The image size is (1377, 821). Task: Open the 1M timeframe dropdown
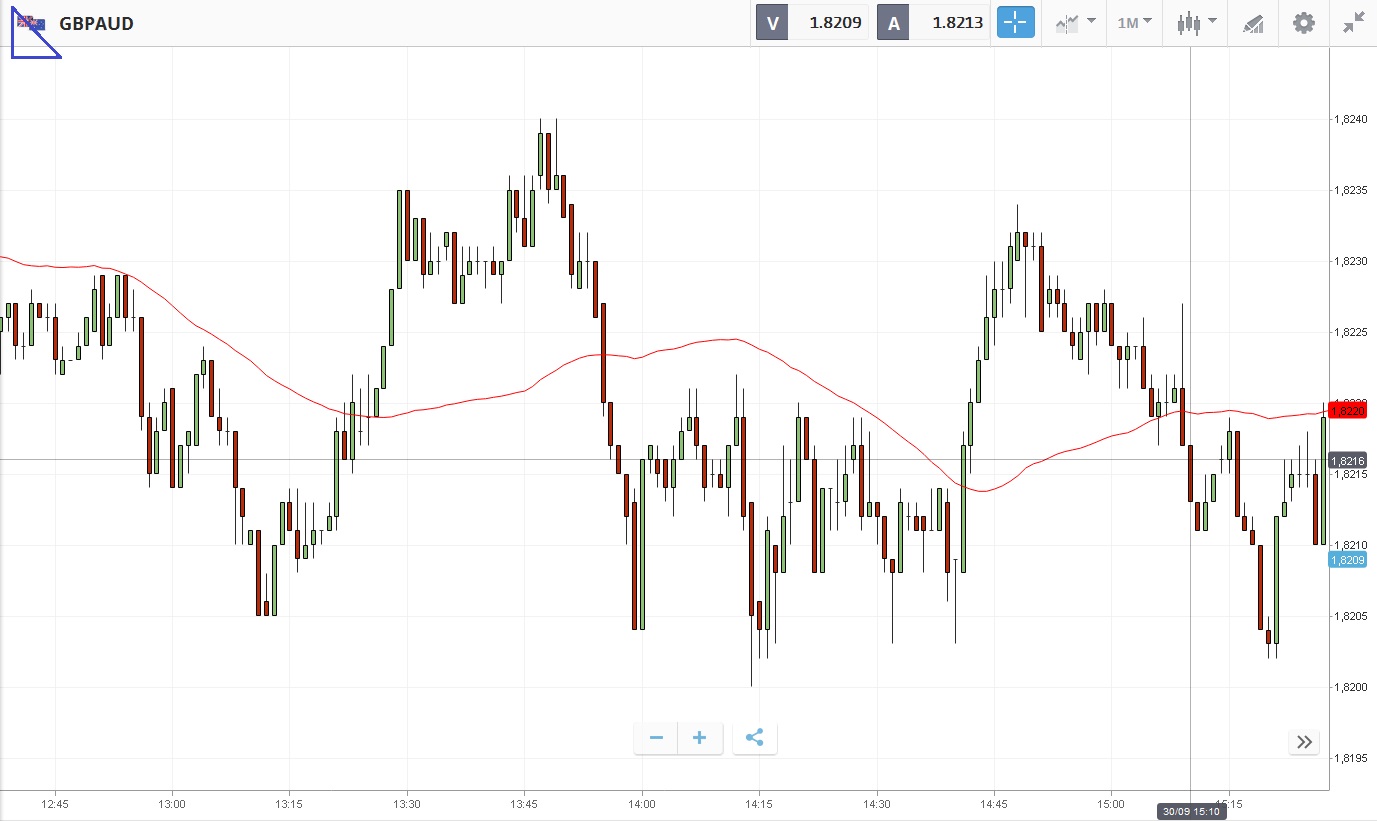click(x=1134, y=23)
